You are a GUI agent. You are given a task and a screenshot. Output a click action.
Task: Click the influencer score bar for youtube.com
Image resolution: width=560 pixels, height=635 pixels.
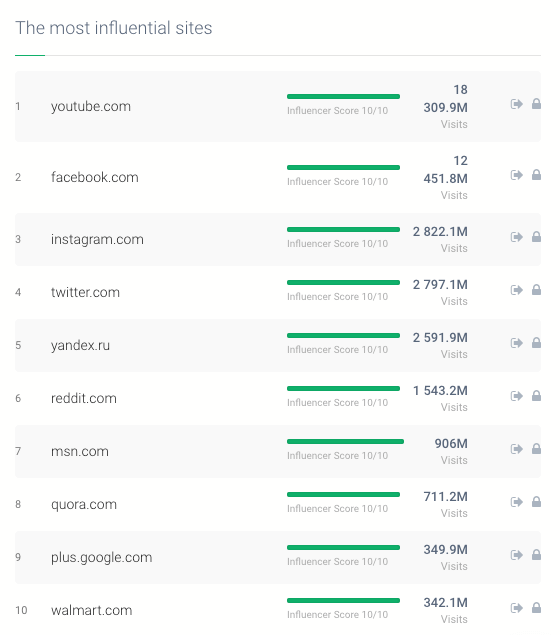click(x=343, y=96)
